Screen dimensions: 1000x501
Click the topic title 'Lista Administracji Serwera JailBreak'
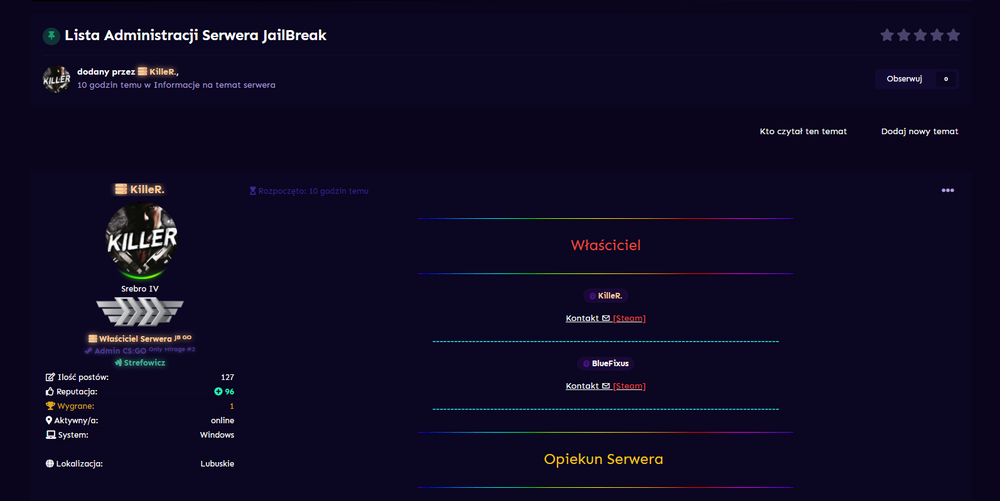[x=195, y=36]
